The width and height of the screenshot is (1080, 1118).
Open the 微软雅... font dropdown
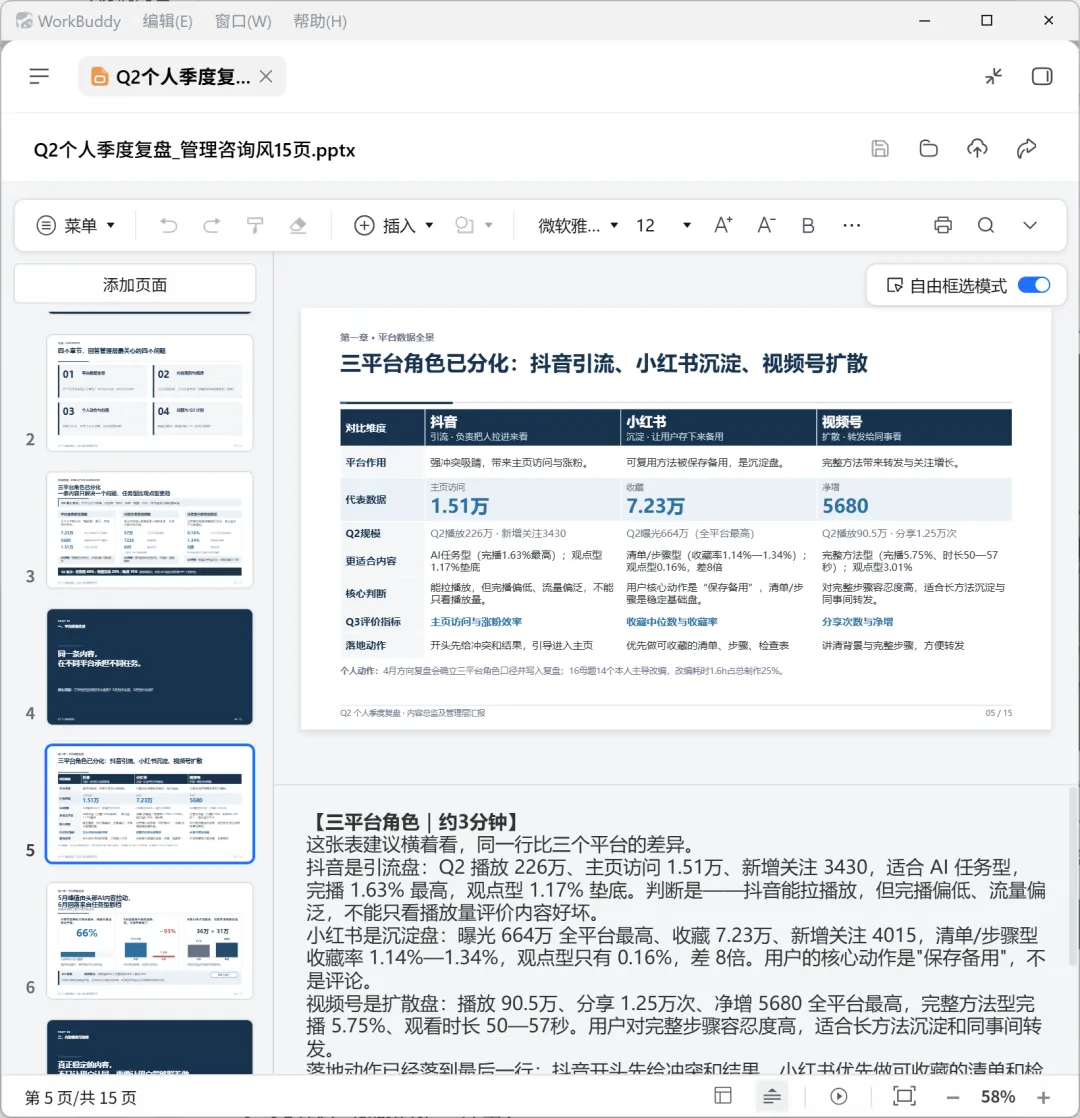(x=578, y=225)
